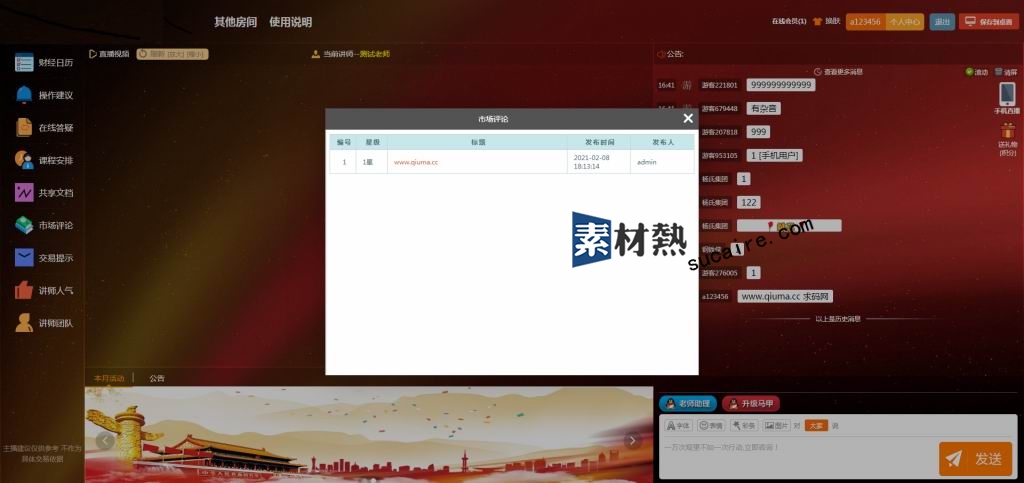The height and width of the screenshot is (483, 1024).
Task: Open 交易提示 envelope item in sidebar
Action: coord(44,258)
